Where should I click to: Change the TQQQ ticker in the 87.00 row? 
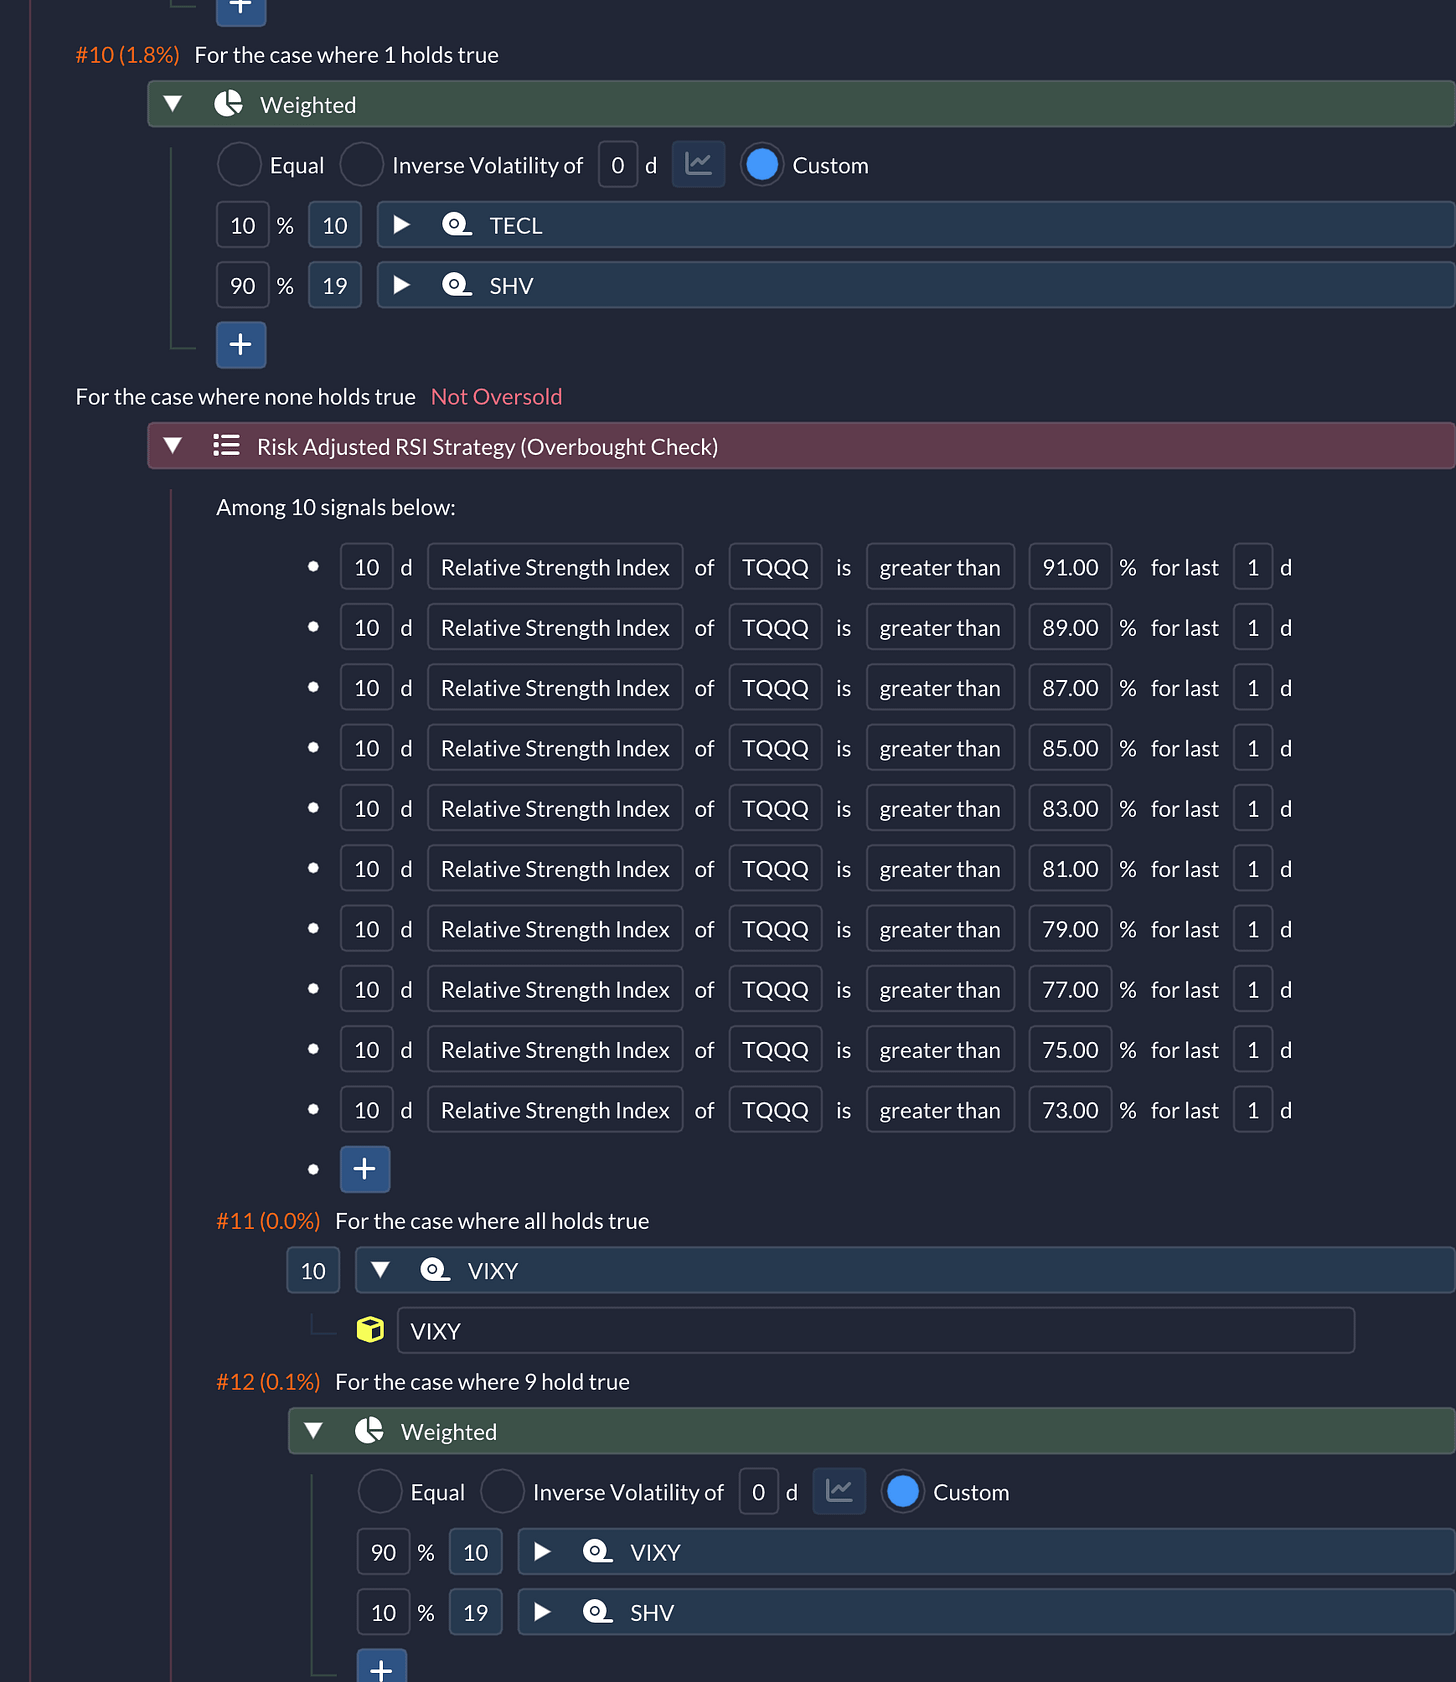pyautogui.click(x=775, y=688)
